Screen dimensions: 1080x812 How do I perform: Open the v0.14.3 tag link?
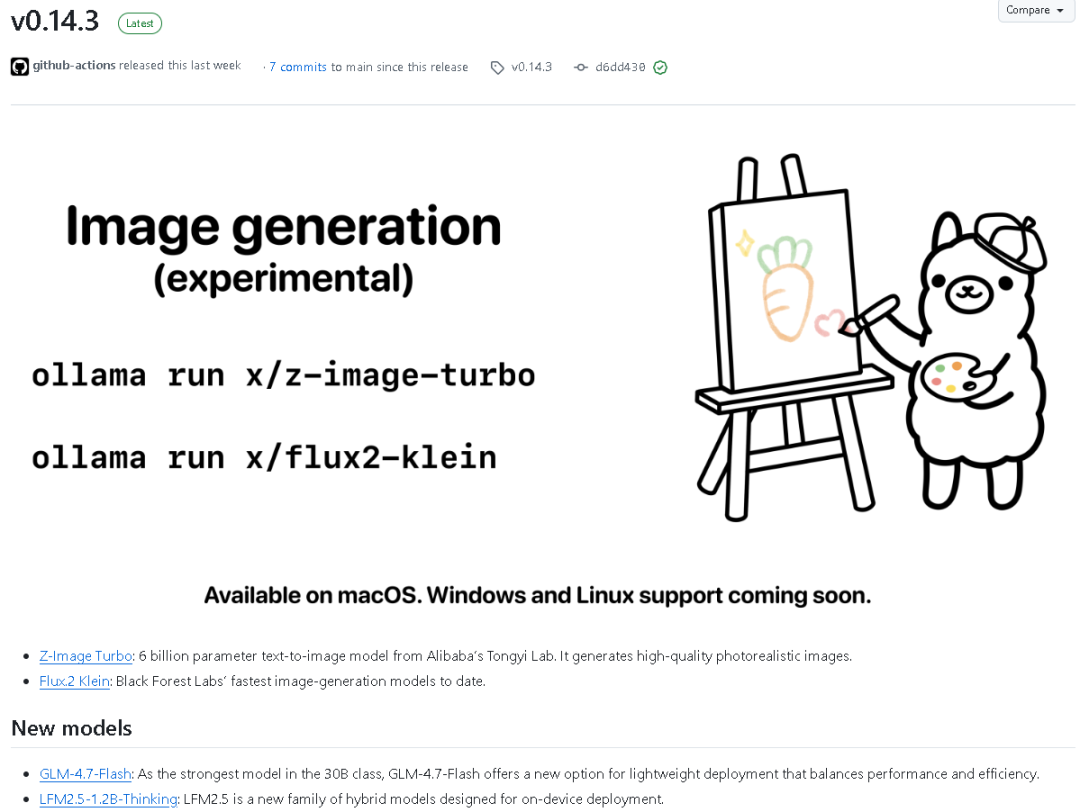(532, 67)
